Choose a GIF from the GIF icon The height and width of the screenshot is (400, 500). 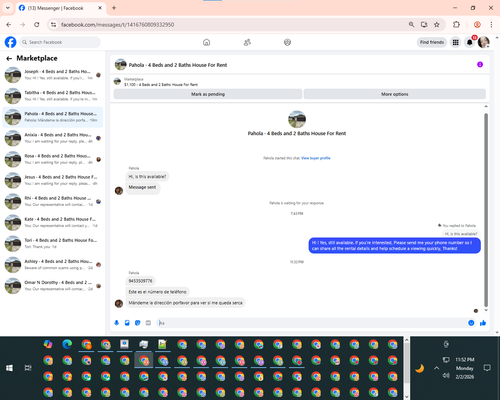[148, 323]
